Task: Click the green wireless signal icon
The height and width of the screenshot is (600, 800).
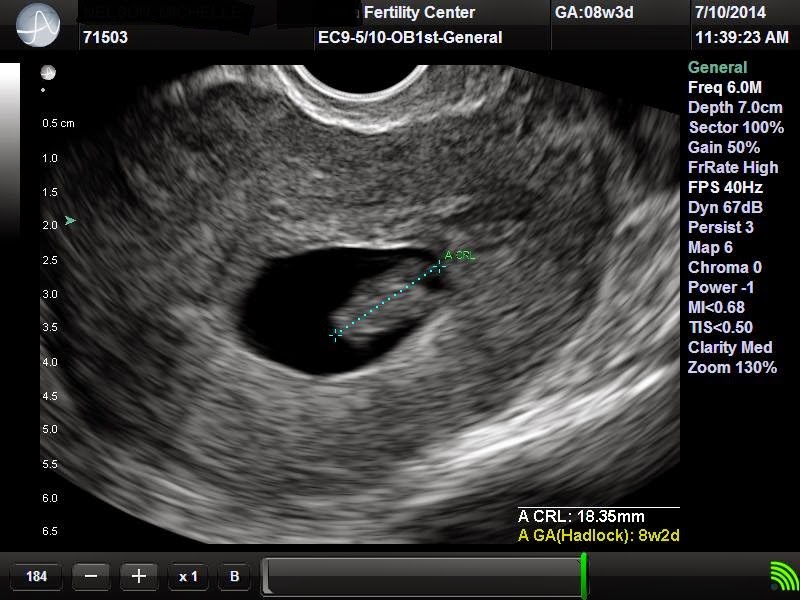Action: [x=785, y=576]
